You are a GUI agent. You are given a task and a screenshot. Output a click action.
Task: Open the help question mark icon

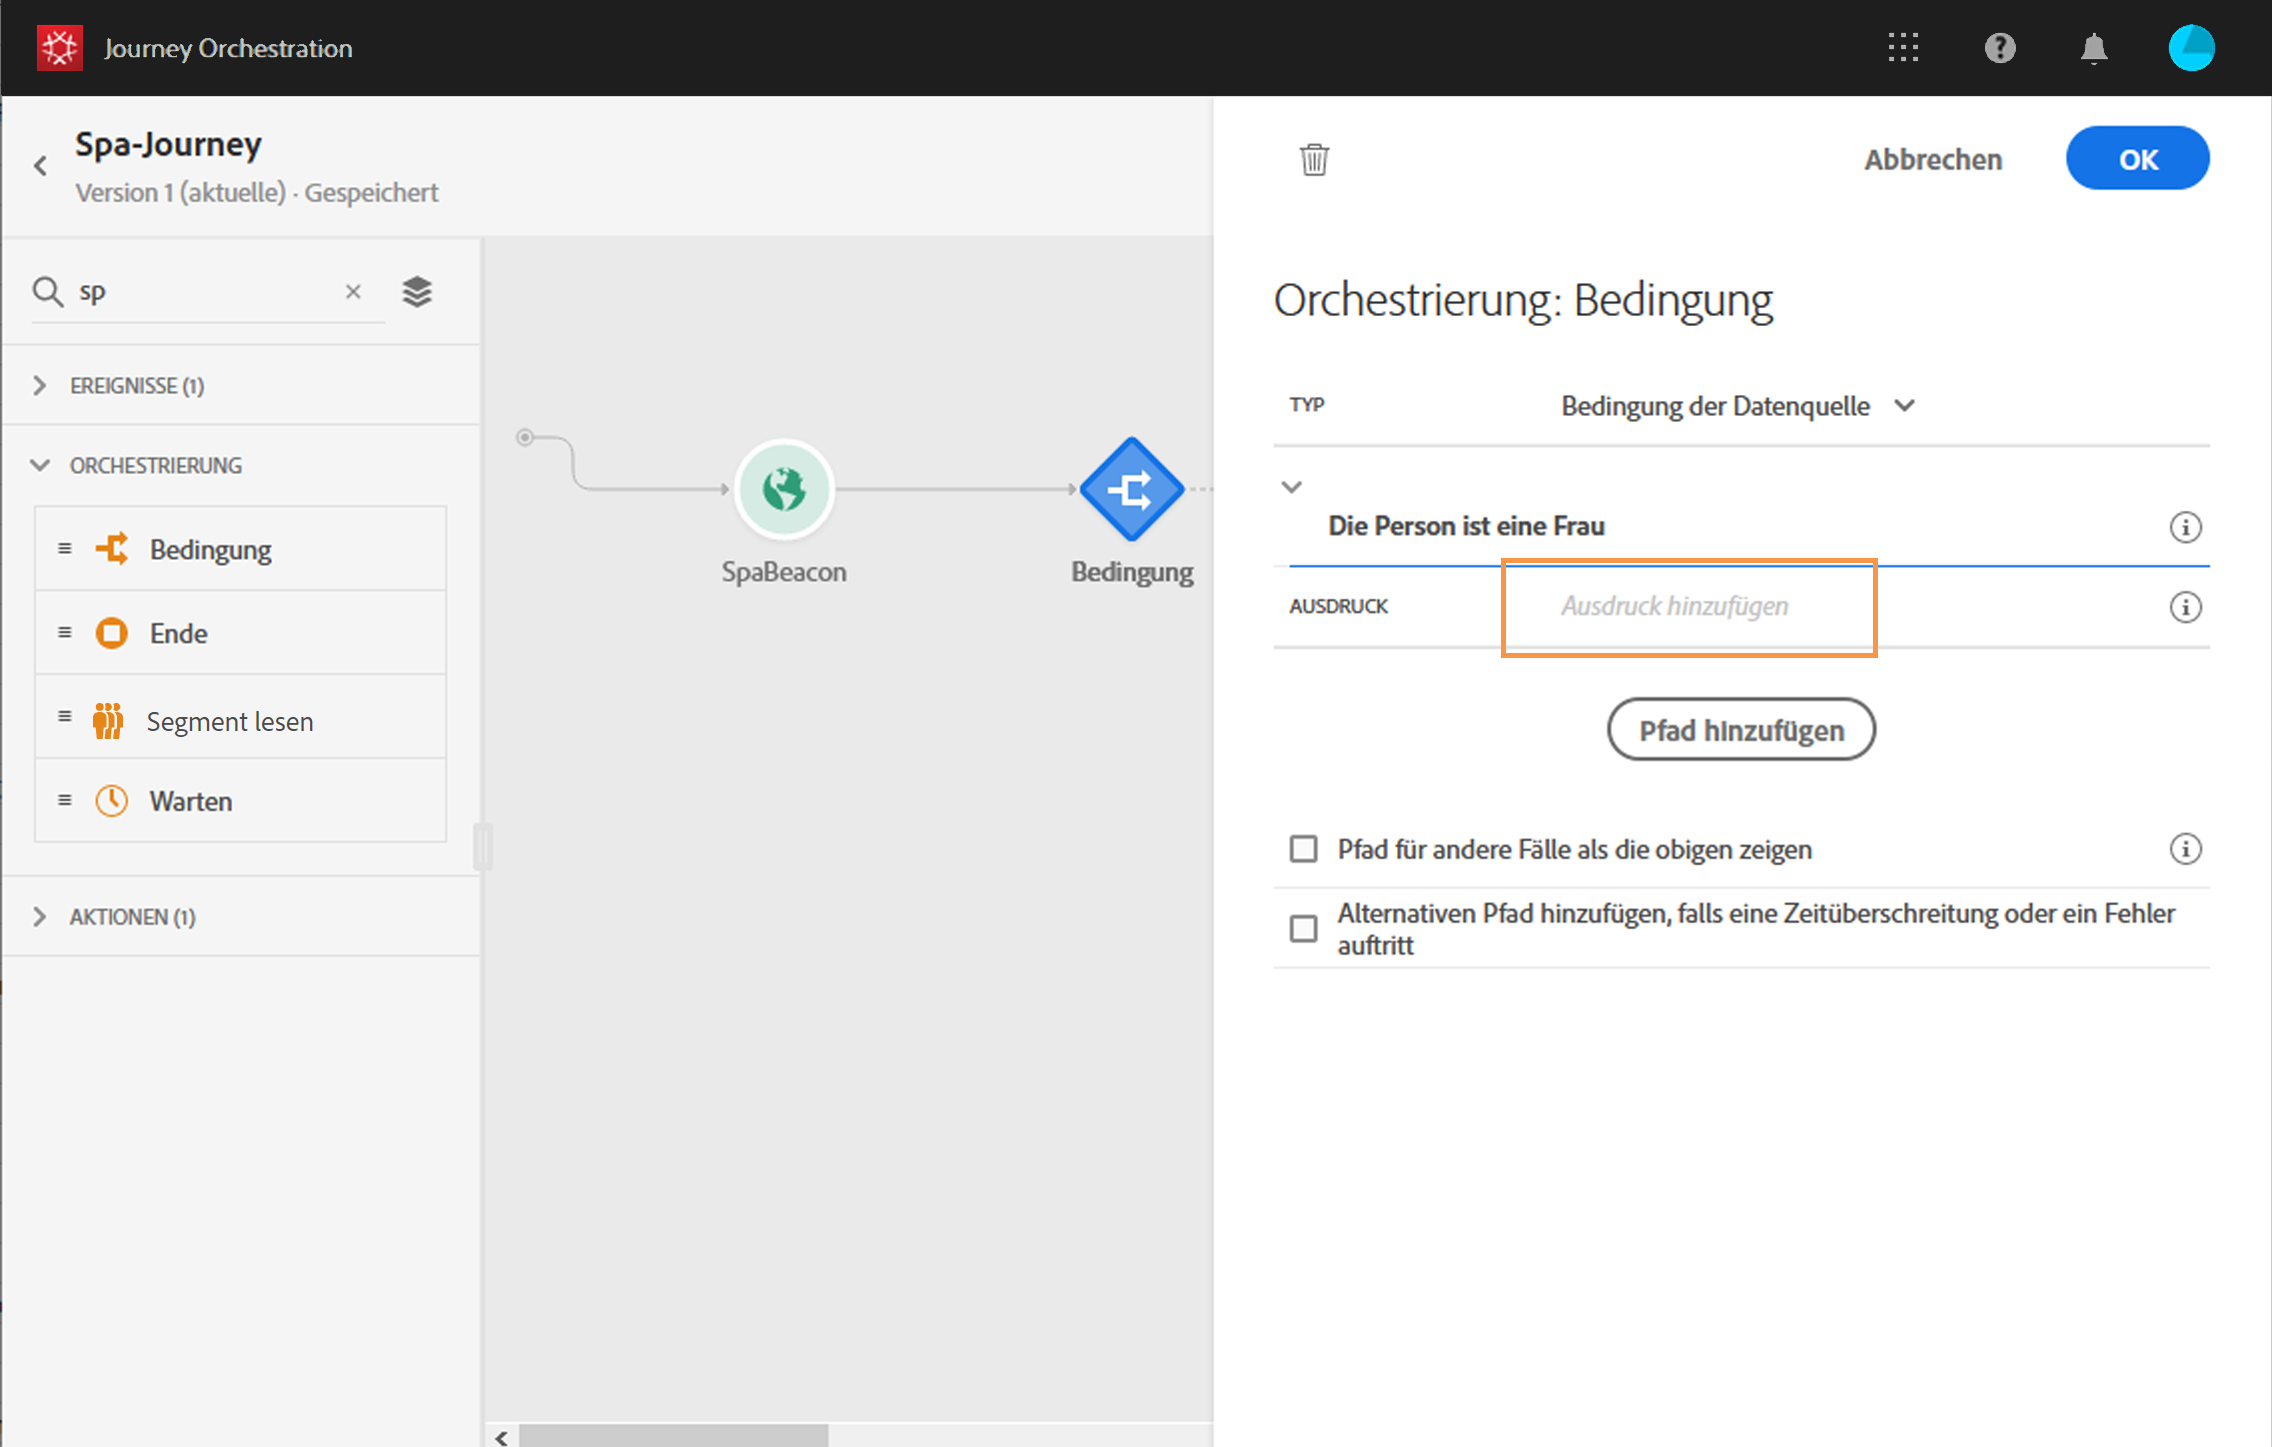[1999, 47]
